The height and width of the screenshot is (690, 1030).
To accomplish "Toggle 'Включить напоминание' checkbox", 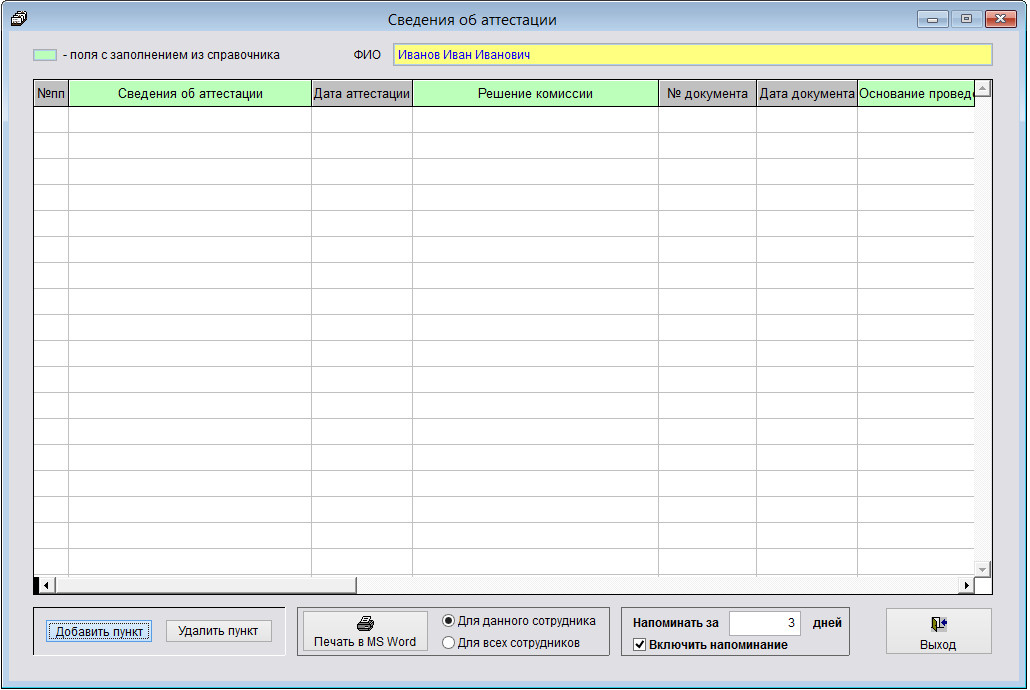I will [x=640, y=645].
